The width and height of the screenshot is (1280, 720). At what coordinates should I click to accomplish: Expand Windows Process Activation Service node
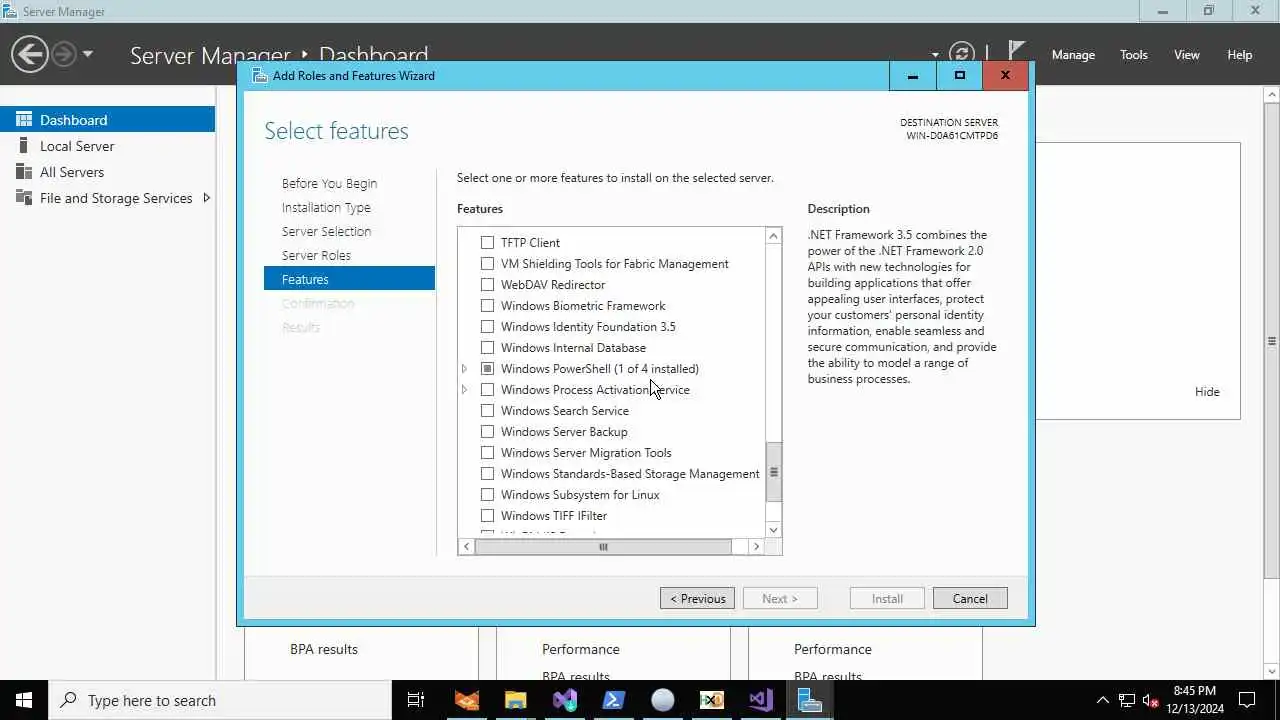click(465, 389)
